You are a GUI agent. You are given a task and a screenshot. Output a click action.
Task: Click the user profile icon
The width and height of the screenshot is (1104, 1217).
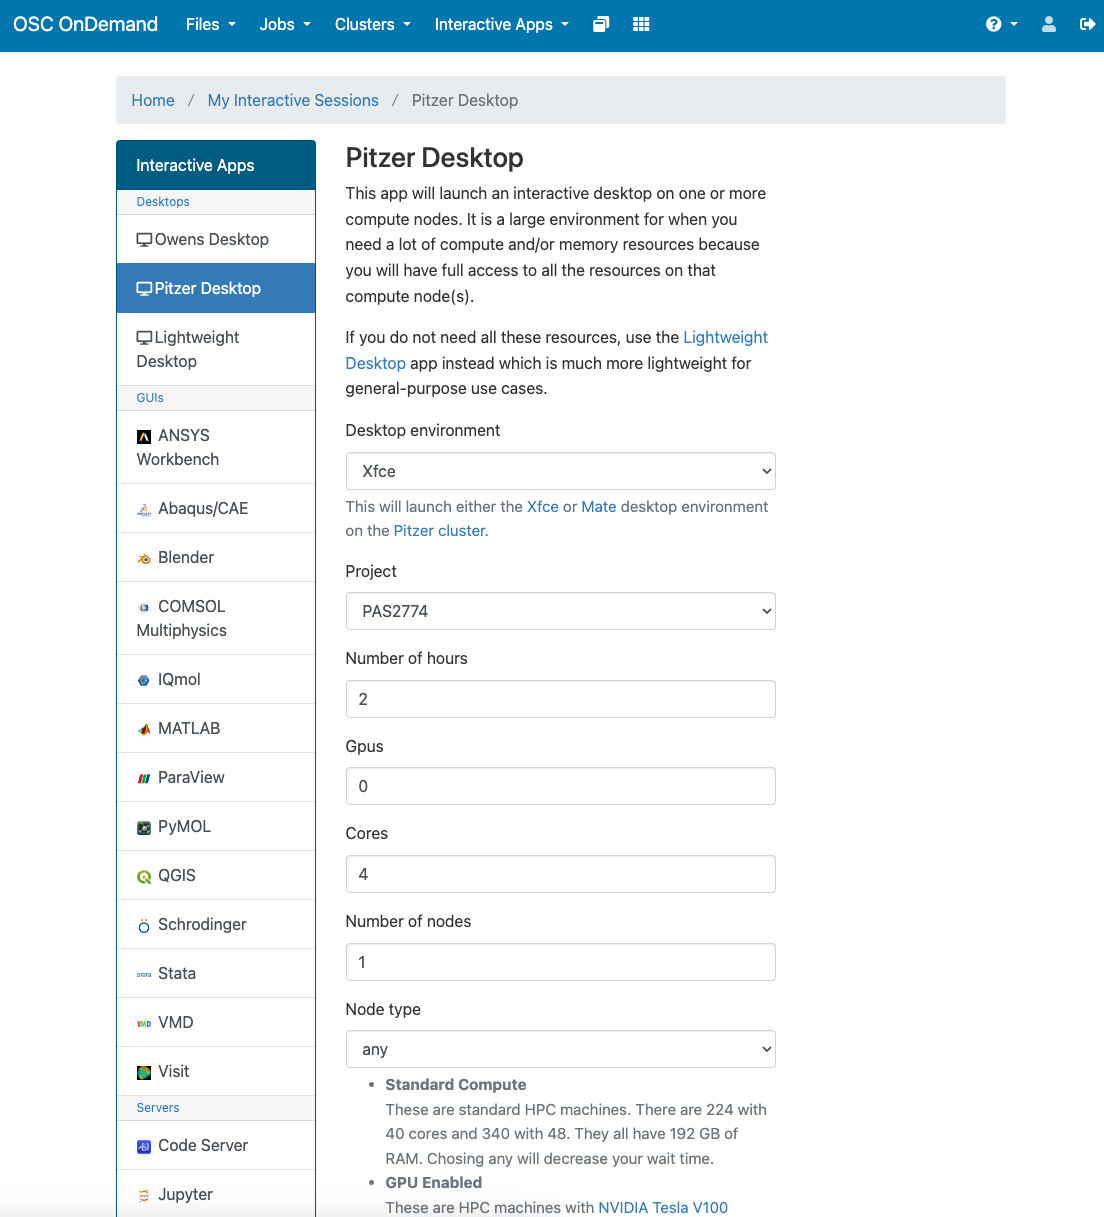1049,24
